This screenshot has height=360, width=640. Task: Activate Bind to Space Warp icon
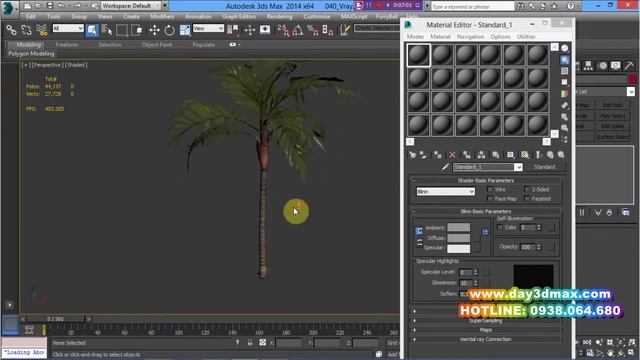[41, 30]
